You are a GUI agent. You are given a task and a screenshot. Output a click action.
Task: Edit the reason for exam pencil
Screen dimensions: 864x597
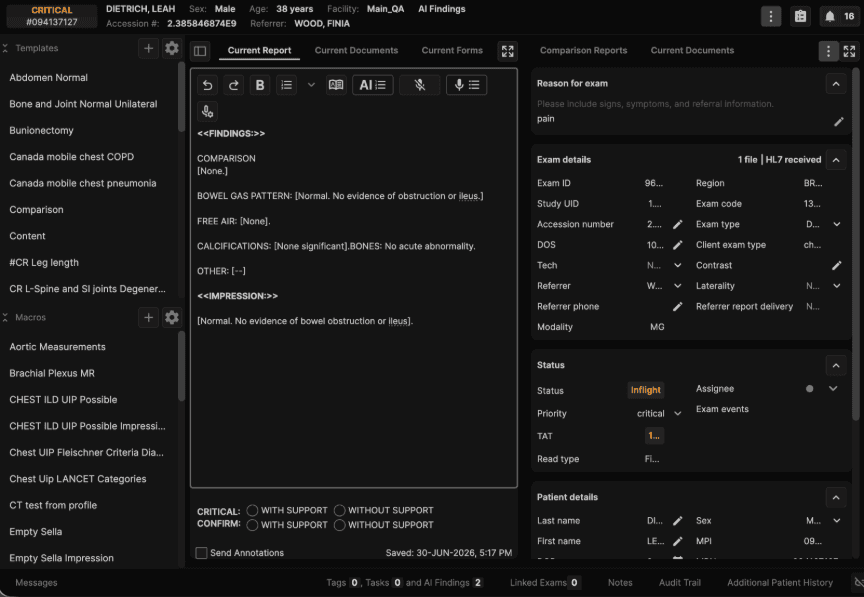839,122
